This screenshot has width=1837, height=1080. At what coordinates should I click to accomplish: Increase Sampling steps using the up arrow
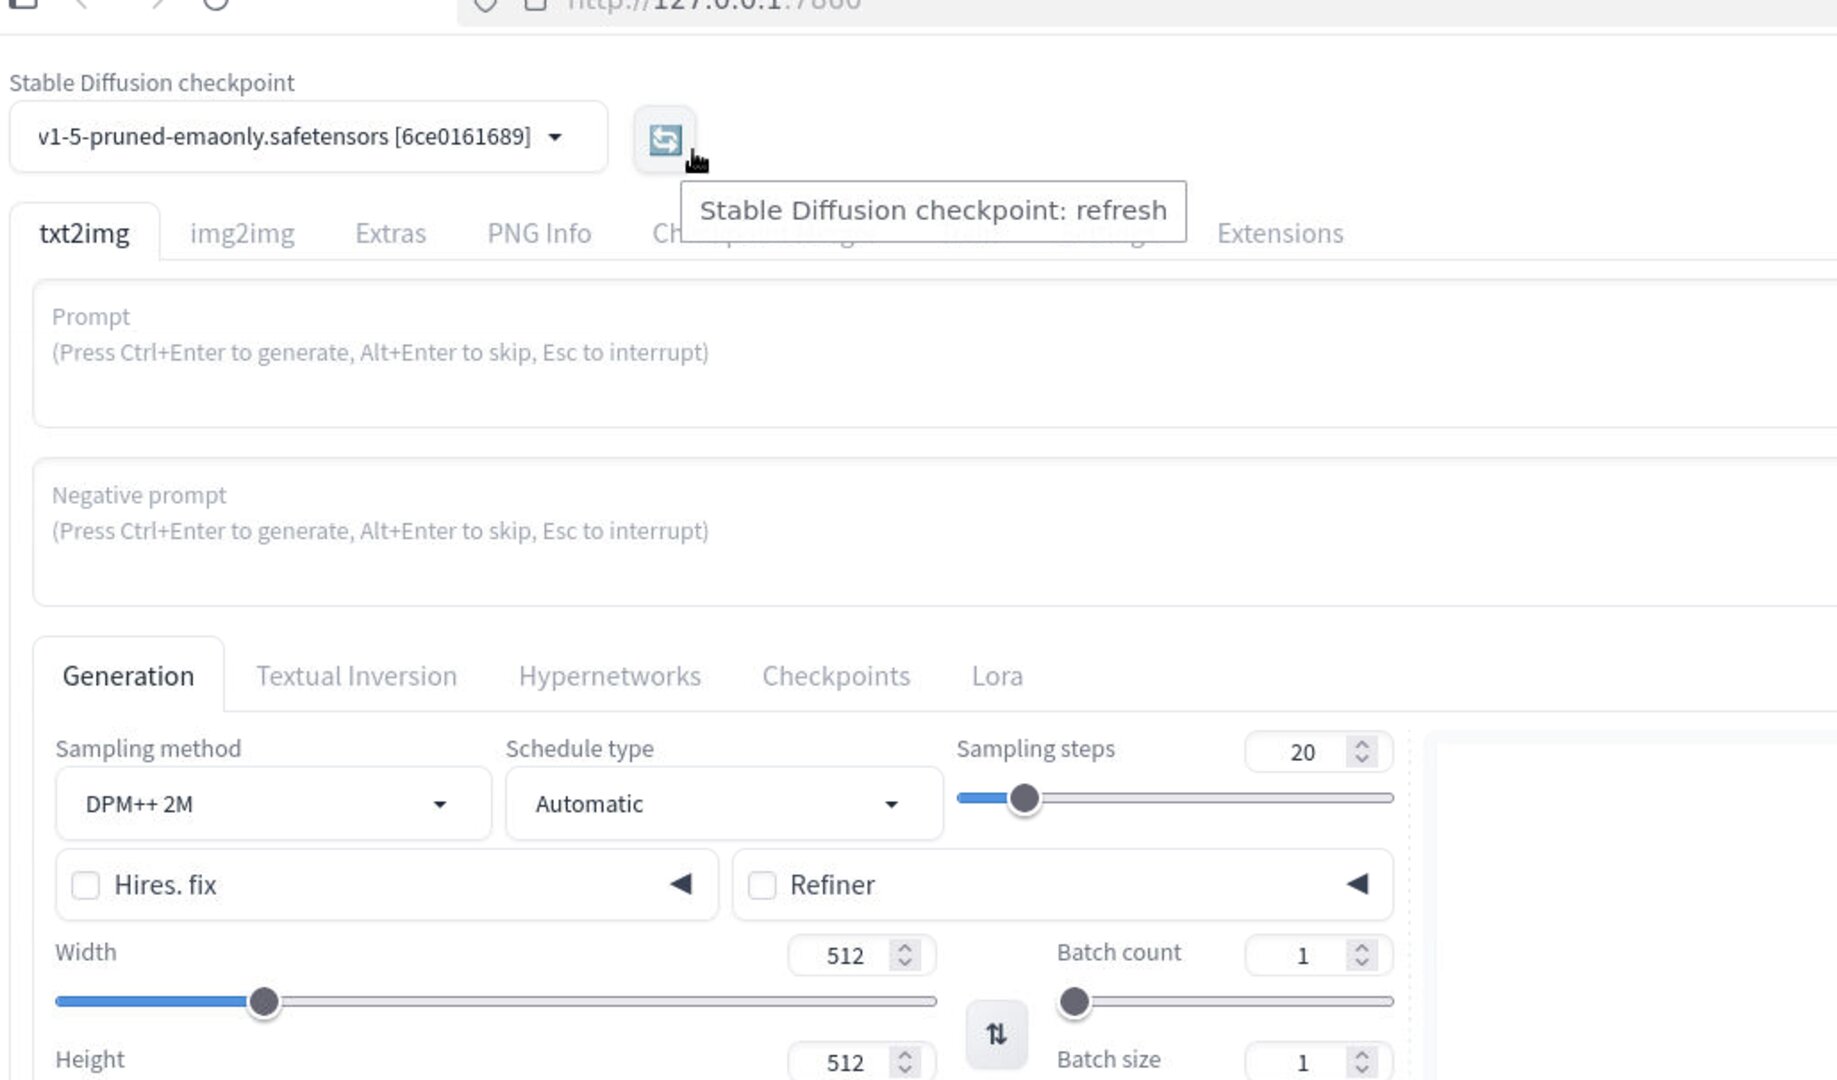point(1361,743)
